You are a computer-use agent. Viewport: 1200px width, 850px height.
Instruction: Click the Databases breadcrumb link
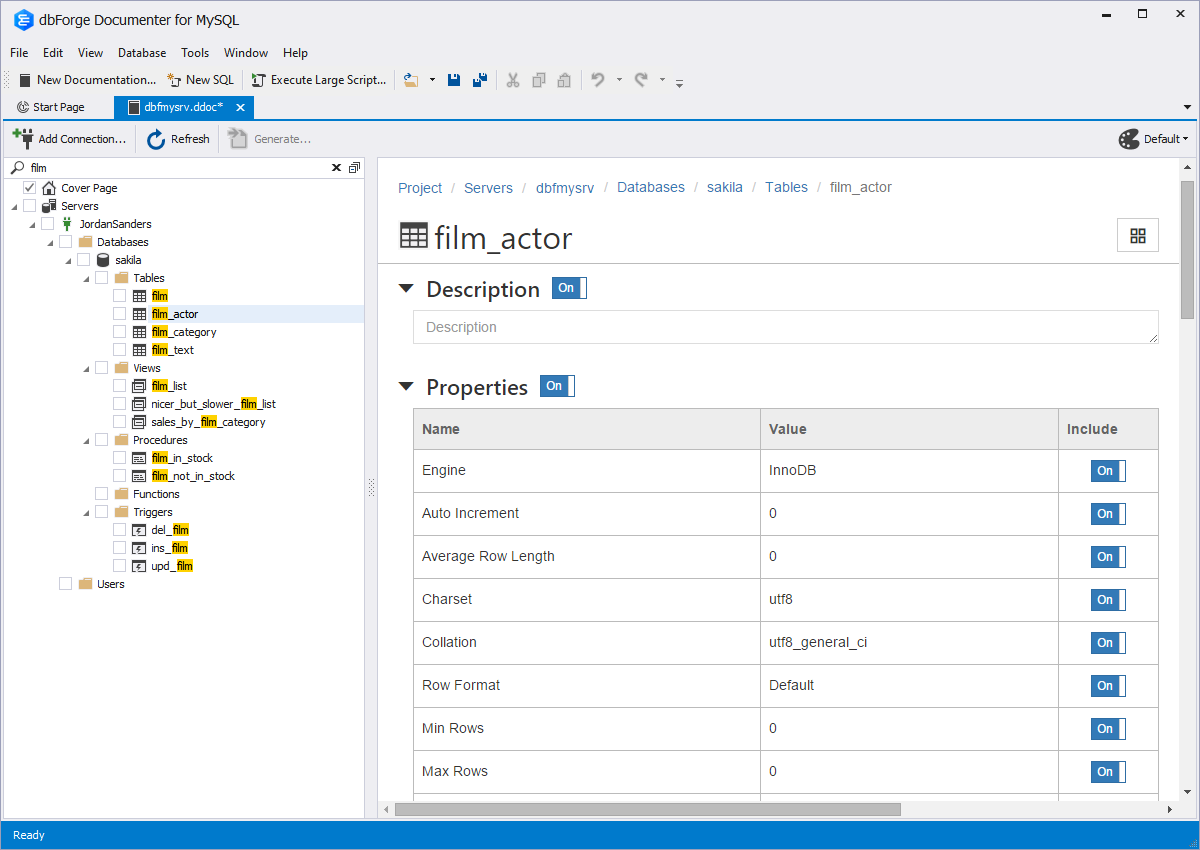point(651,187)
